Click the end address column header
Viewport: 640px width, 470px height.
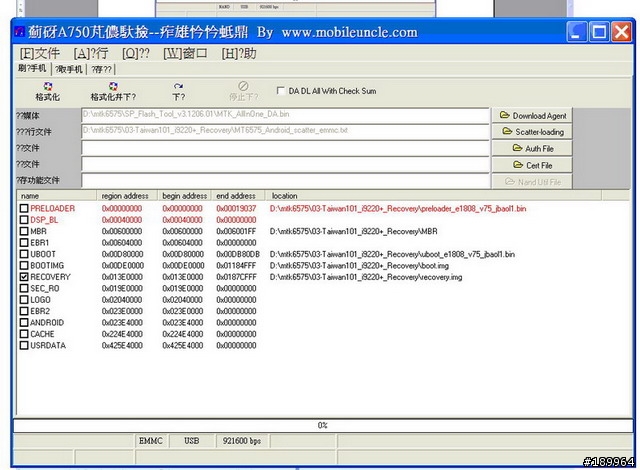click(238, 196)
